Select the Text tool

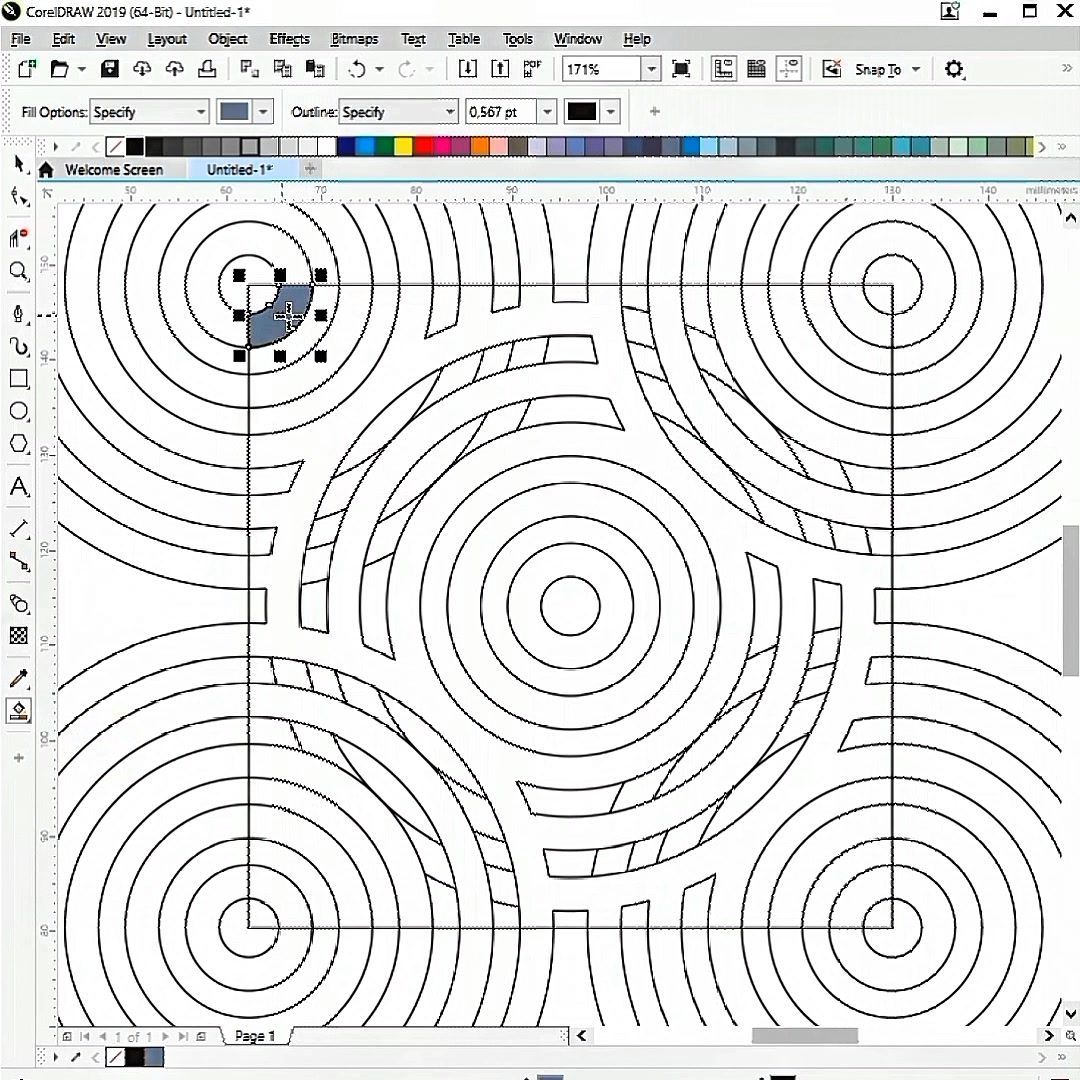19,487
